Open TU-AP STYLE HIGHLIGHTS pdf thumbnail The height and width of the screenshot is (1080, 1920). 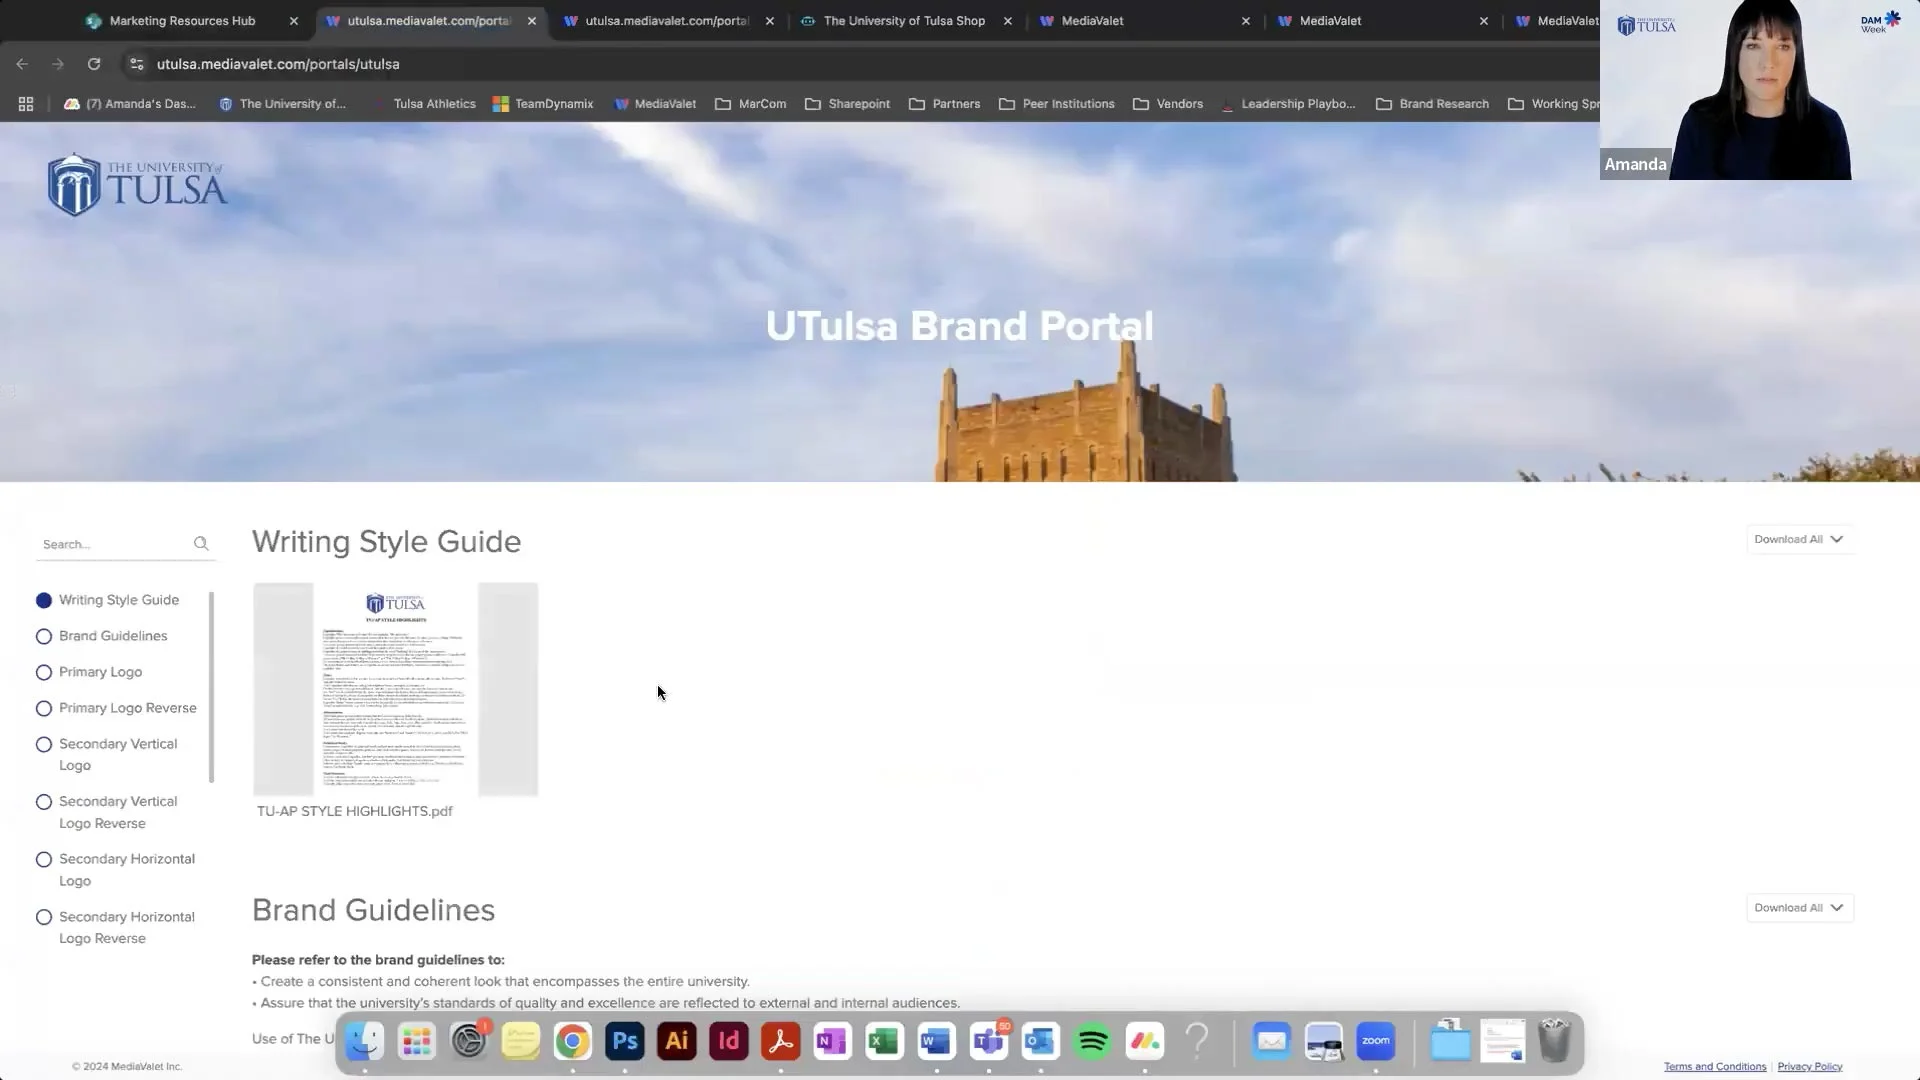[396, 690]
